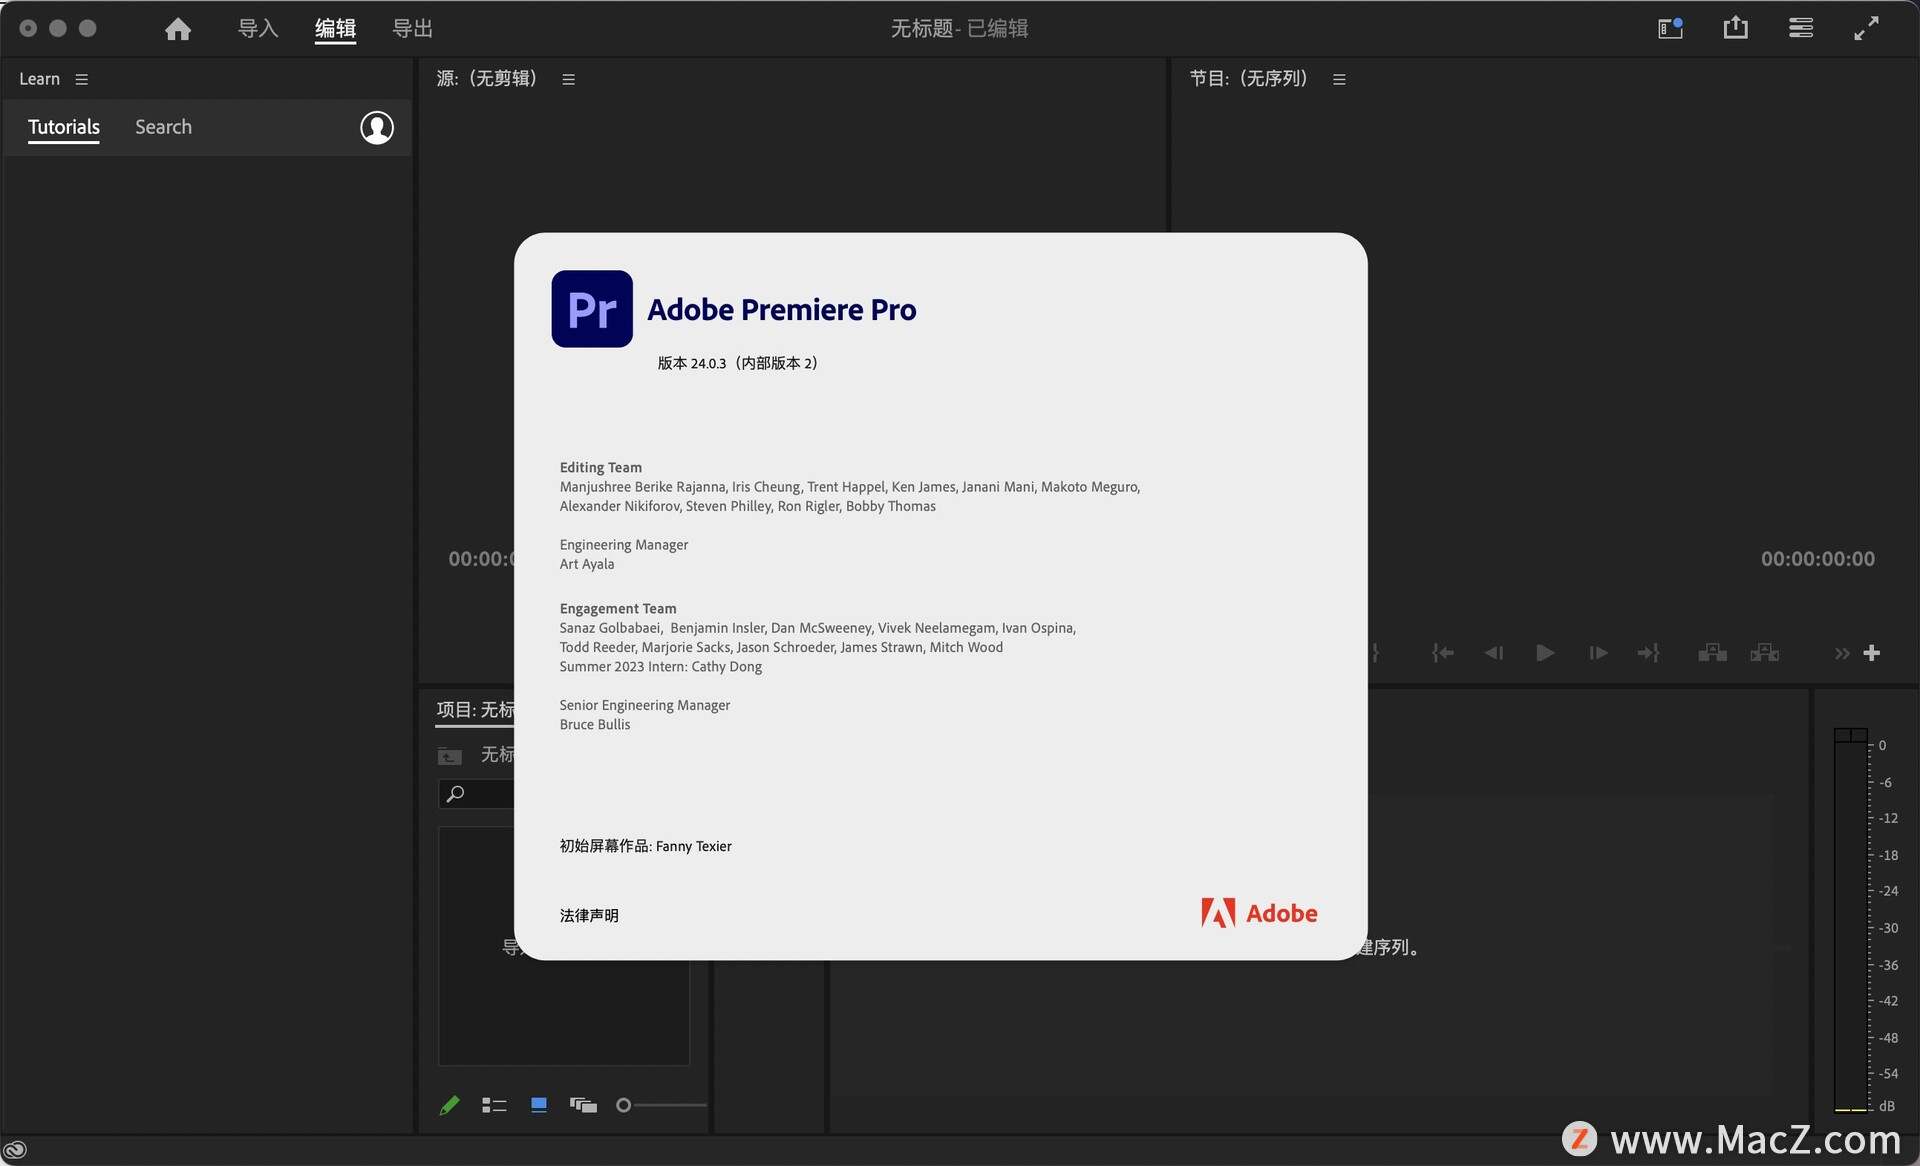
Task: Click the Program monitor timecode 00:00:00:00
Action: pyautogui.click(x=1817, y=559)
